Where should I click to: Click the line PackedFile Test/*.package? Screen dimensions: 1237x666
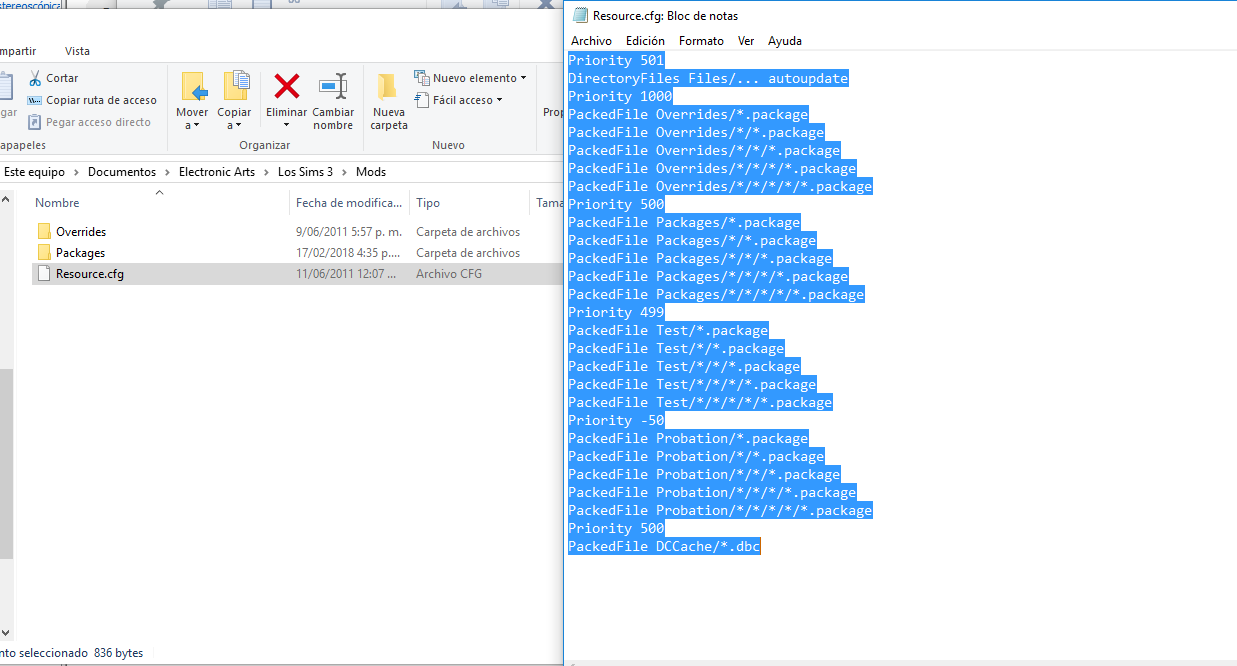tap(668, 331)
